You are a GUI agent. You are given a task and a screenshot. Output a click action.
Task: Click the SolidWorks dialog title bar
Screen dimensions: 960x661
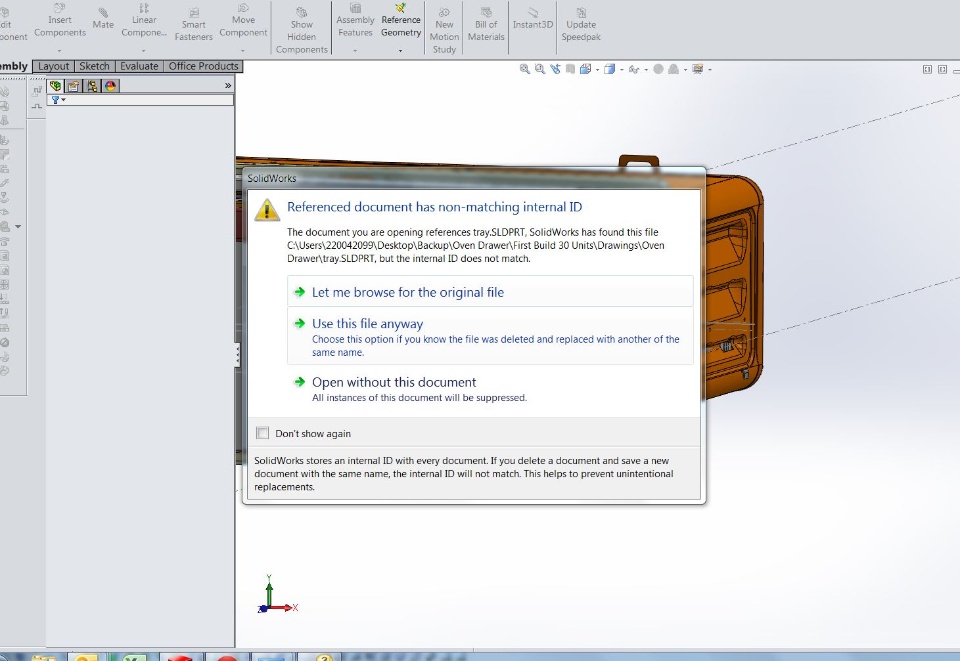pyautogui.click(x=474, y=178)
